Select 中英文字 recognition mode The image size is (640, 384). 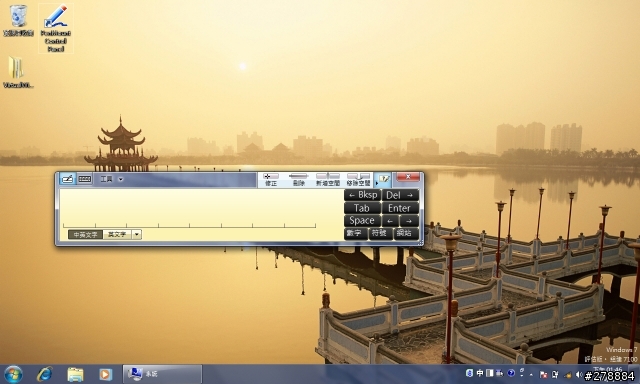coord(85,235)
